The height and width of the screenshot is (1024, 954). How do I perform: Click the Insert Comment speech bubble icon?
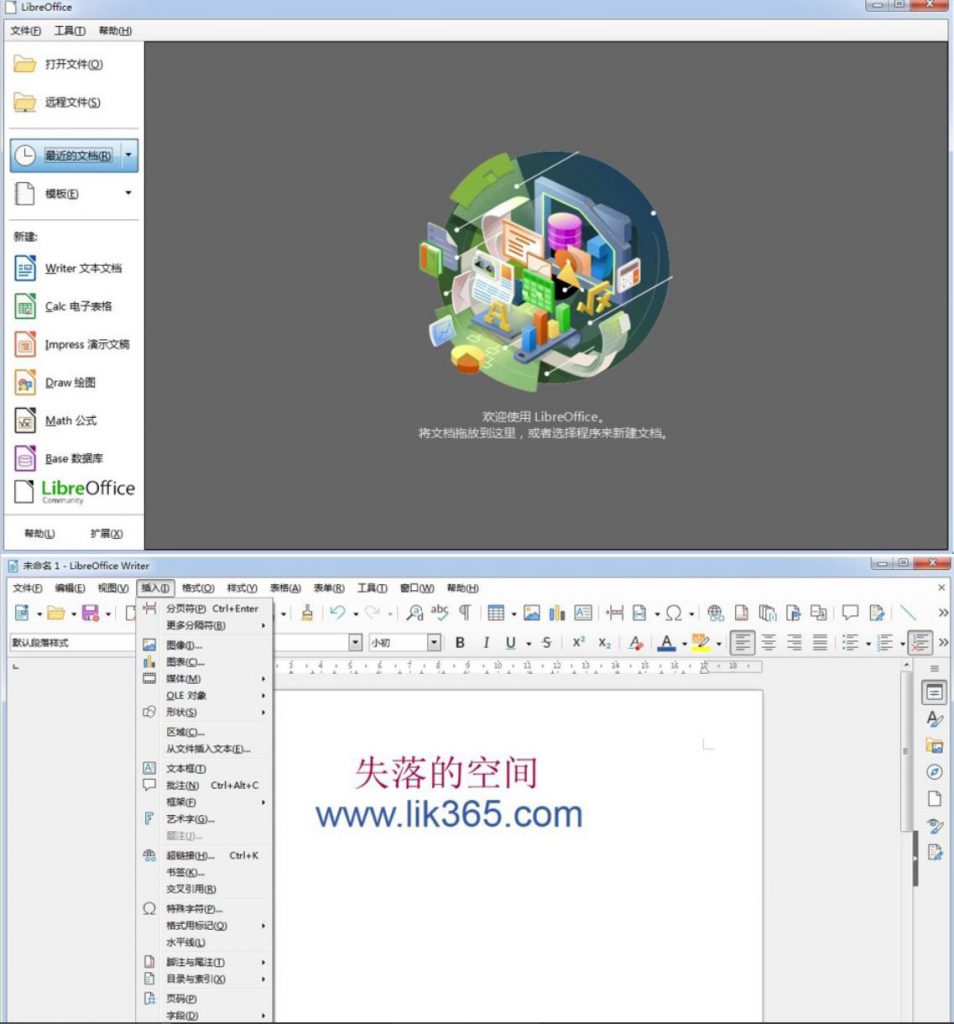coord(850,613)
